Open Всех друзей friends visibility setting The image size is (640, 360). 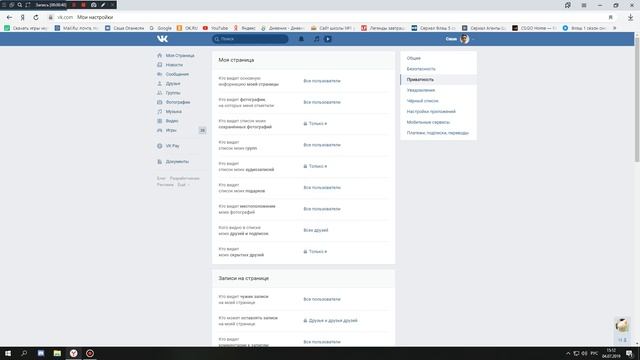click(316, 230)
